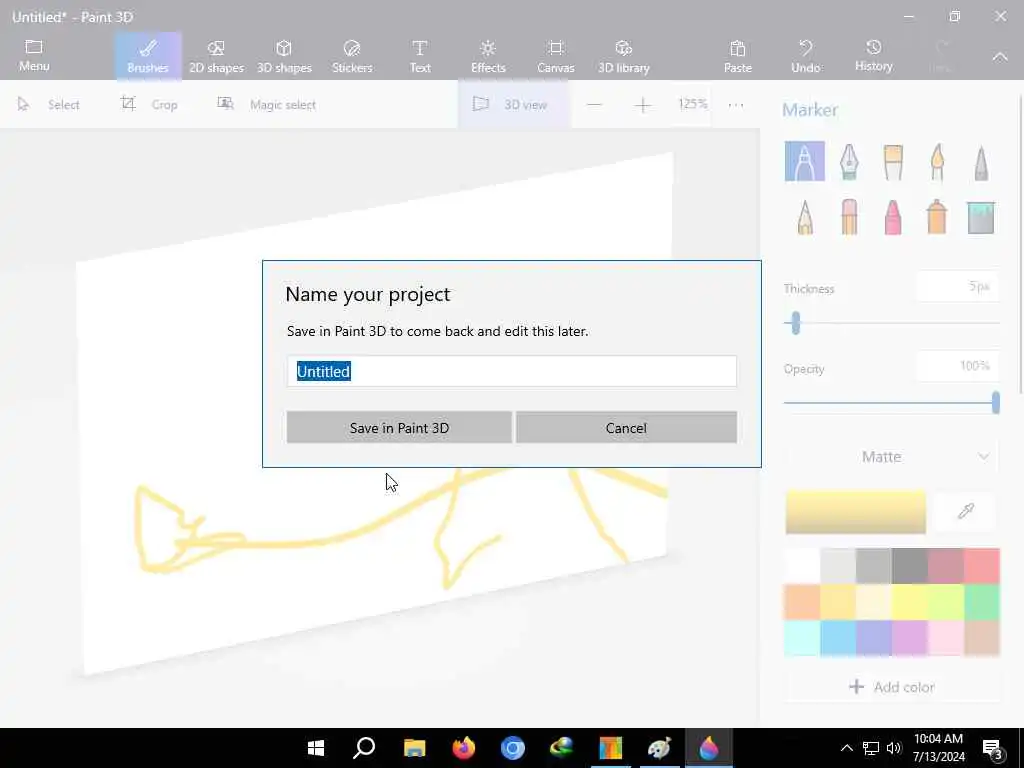This screenshot has width=1024, height=768.
Task: Open the Windows Start menu
Action: 316,748
